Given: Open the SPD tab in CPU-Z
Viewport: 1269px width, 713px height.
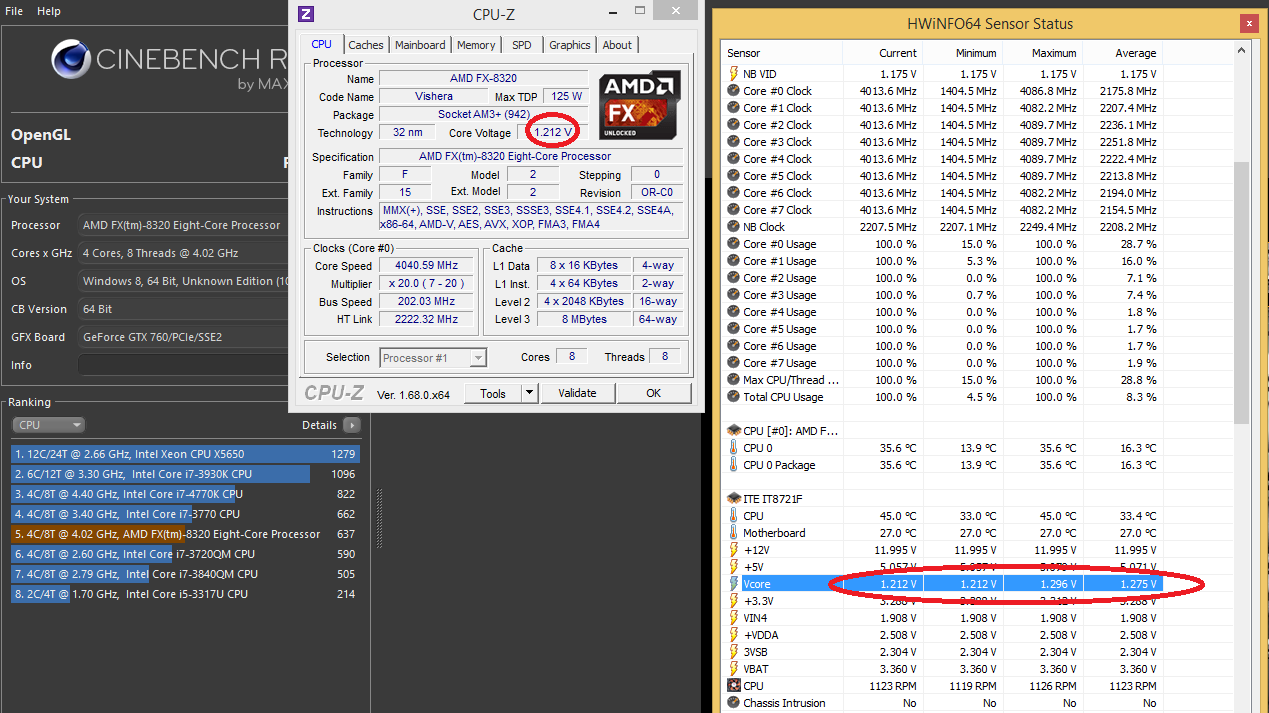Looking at the screenshot, I should coord(522,45).
